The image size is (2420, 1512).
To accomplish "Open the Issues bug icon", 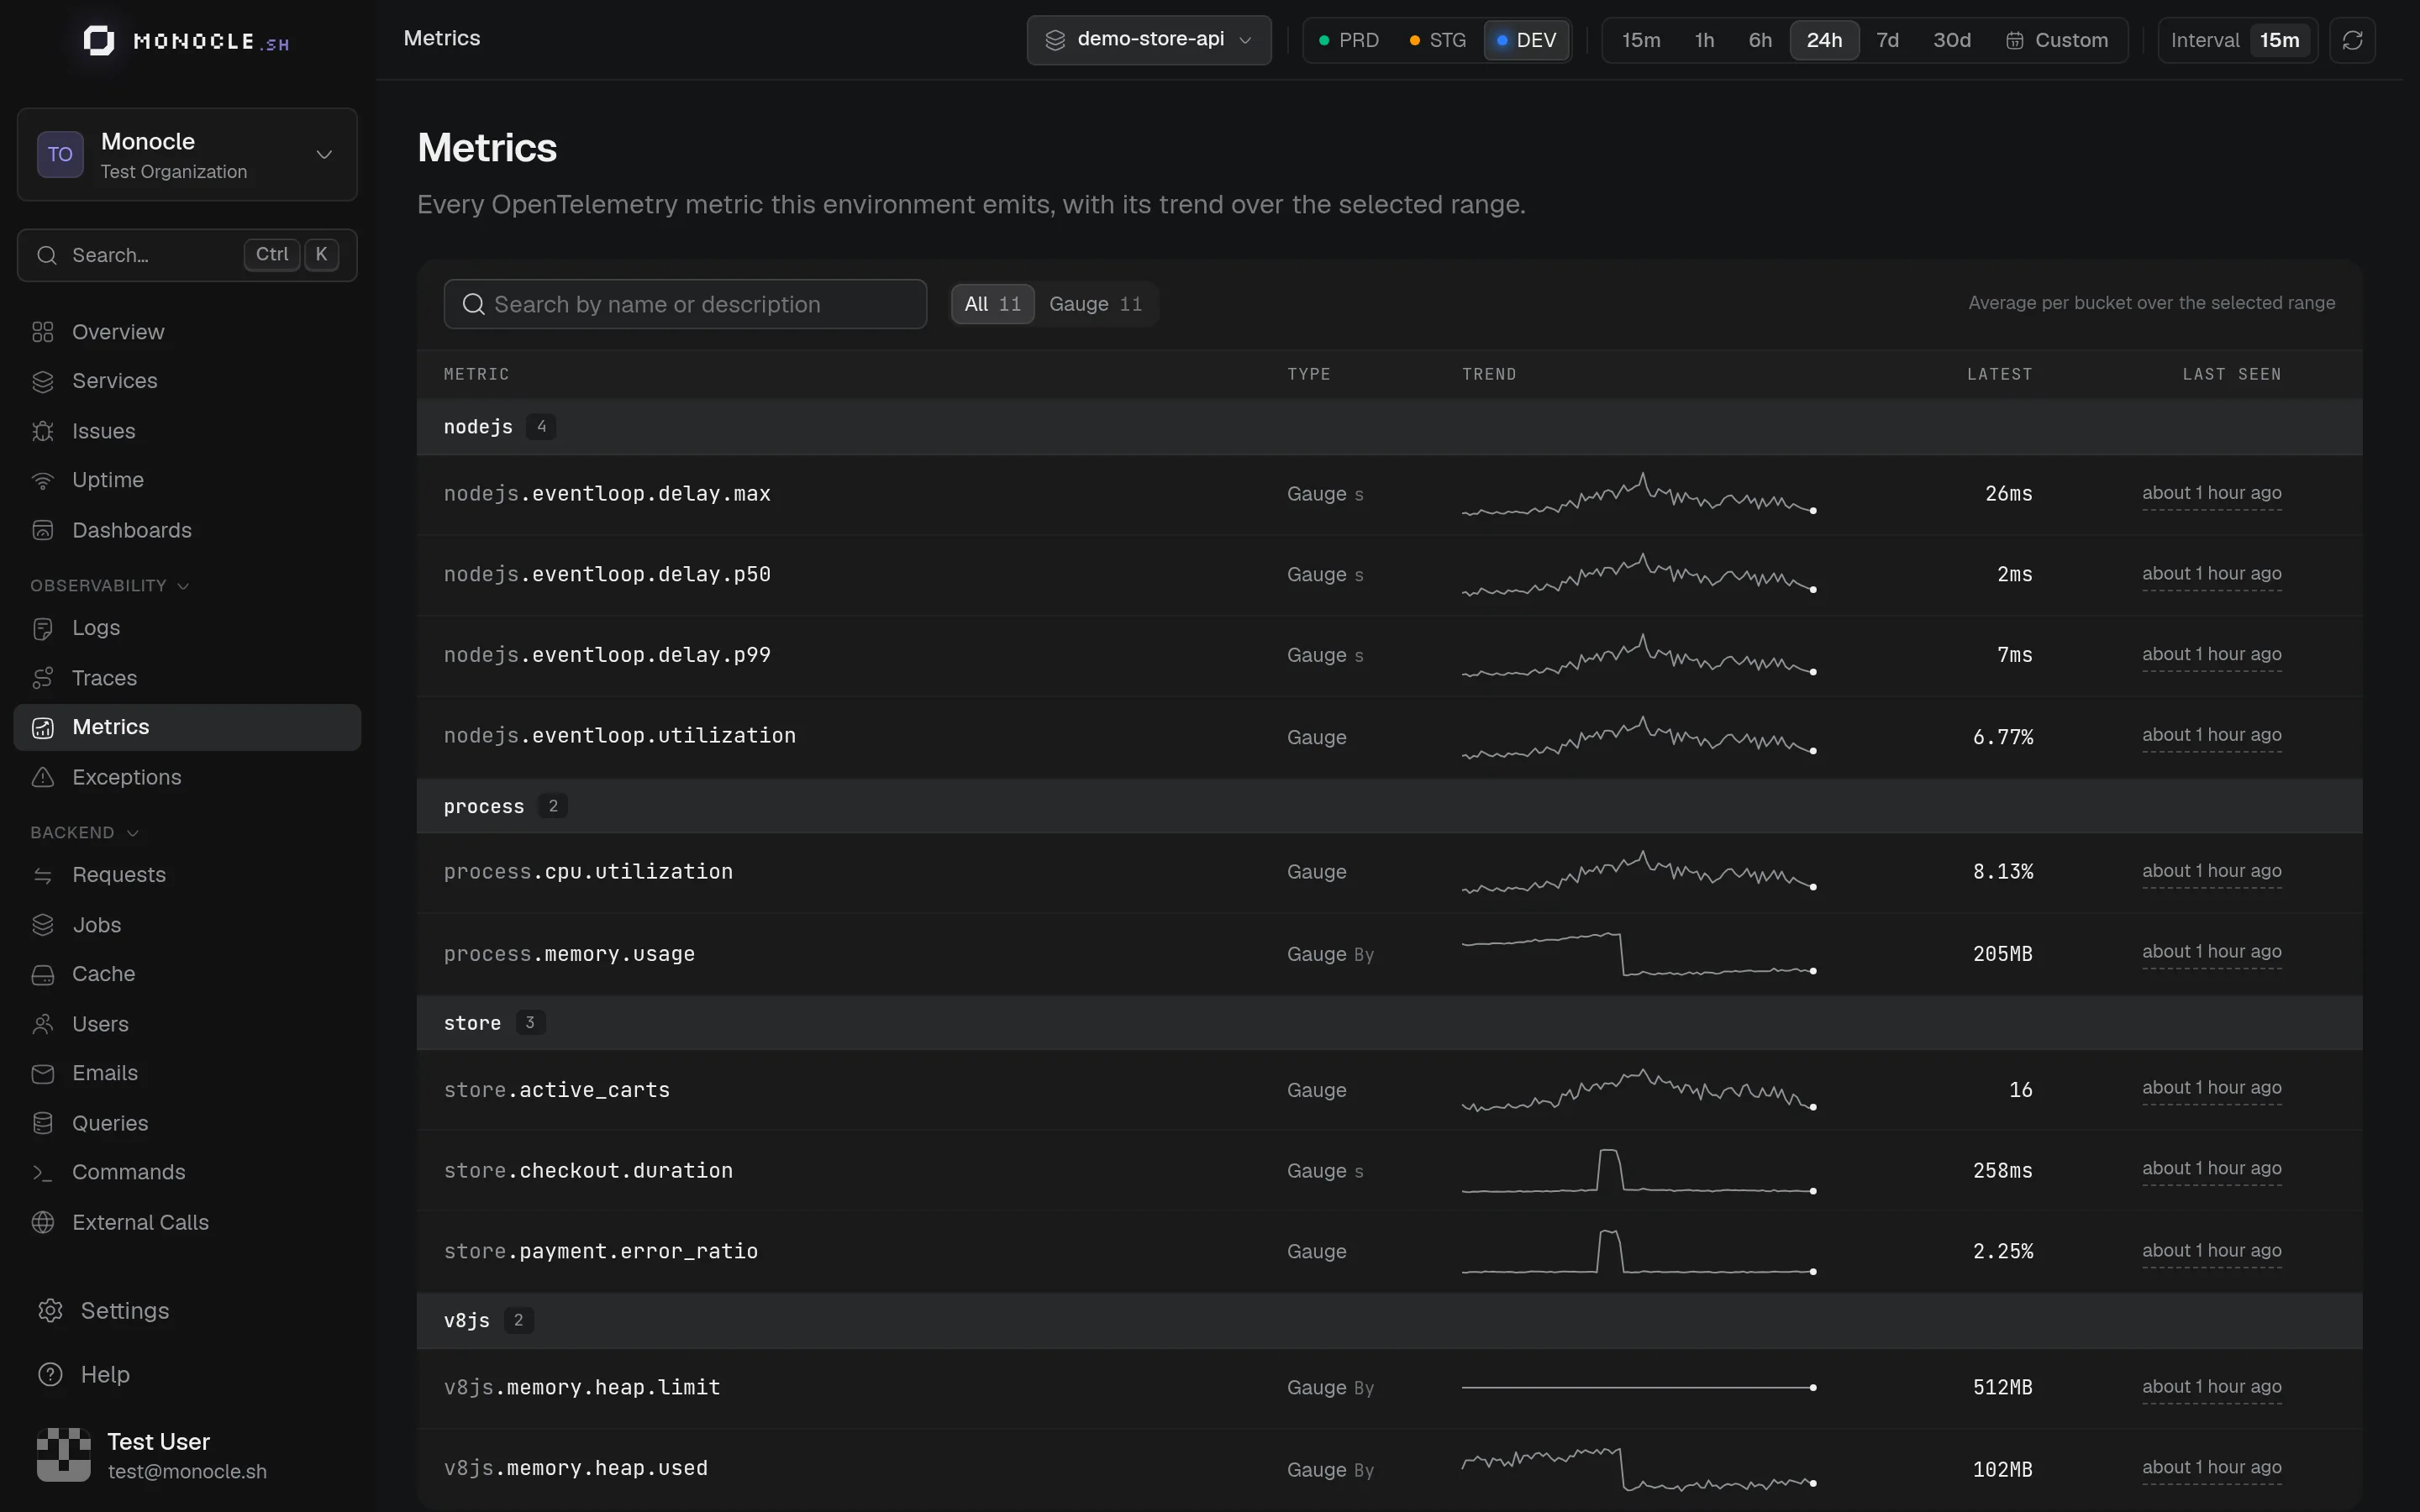I will point(43,431).
